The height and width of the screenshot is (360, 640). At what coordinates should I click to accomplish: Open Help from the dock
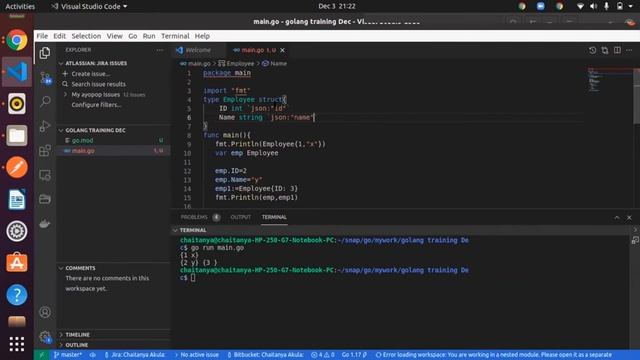click(17, 295)
